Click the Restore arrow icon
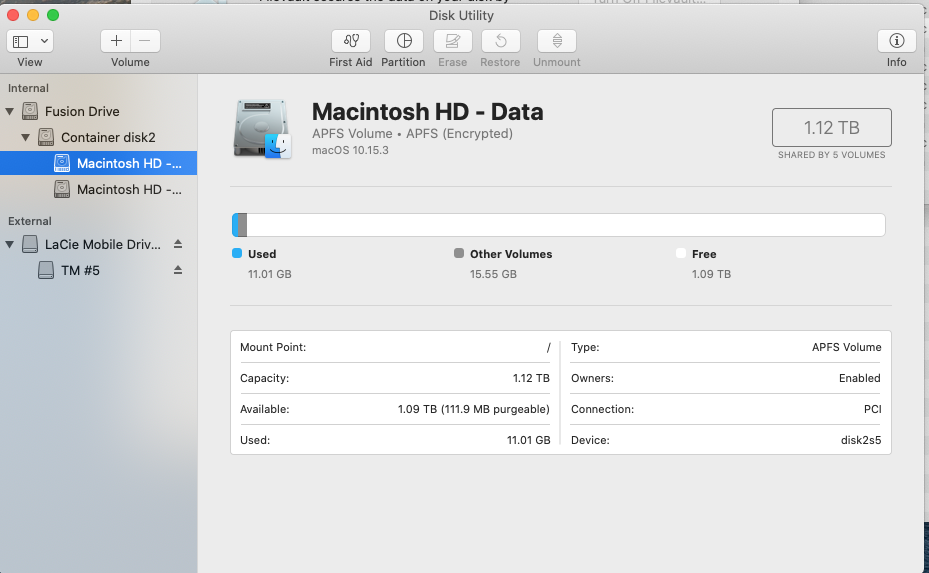The image size is (929, 573). pyautogui.click(x=501, y=41)
